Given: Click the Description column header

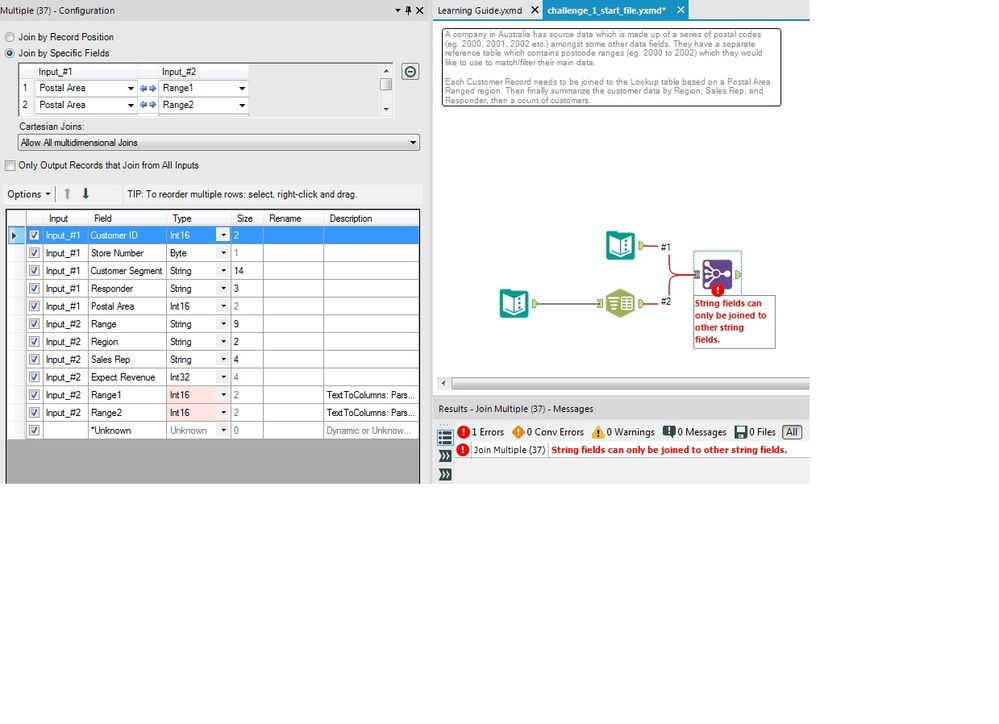Looking at the screenshot, I should click(x=371, y=218).
